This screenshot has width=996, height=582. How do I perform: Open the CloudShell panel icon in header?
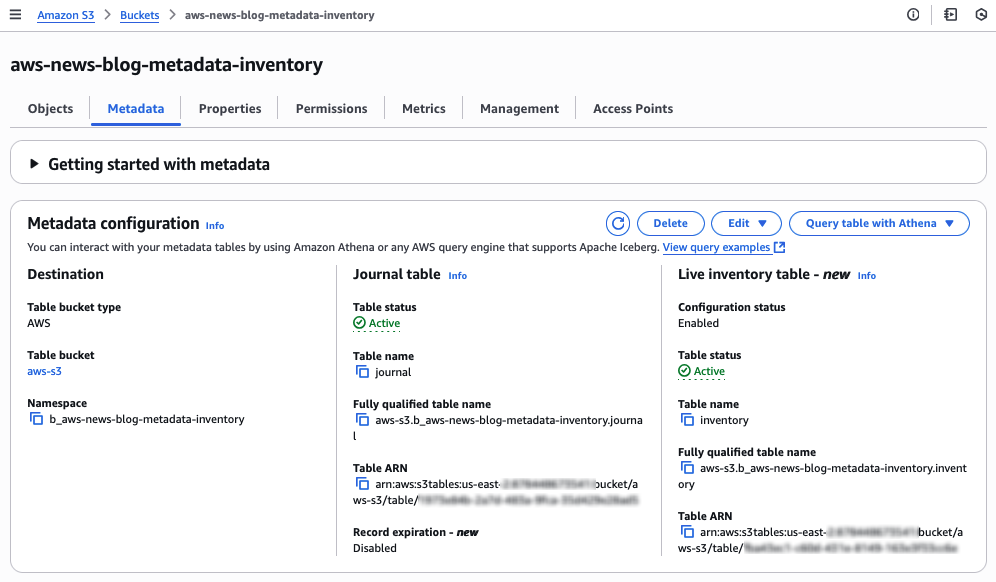point(950,15)
